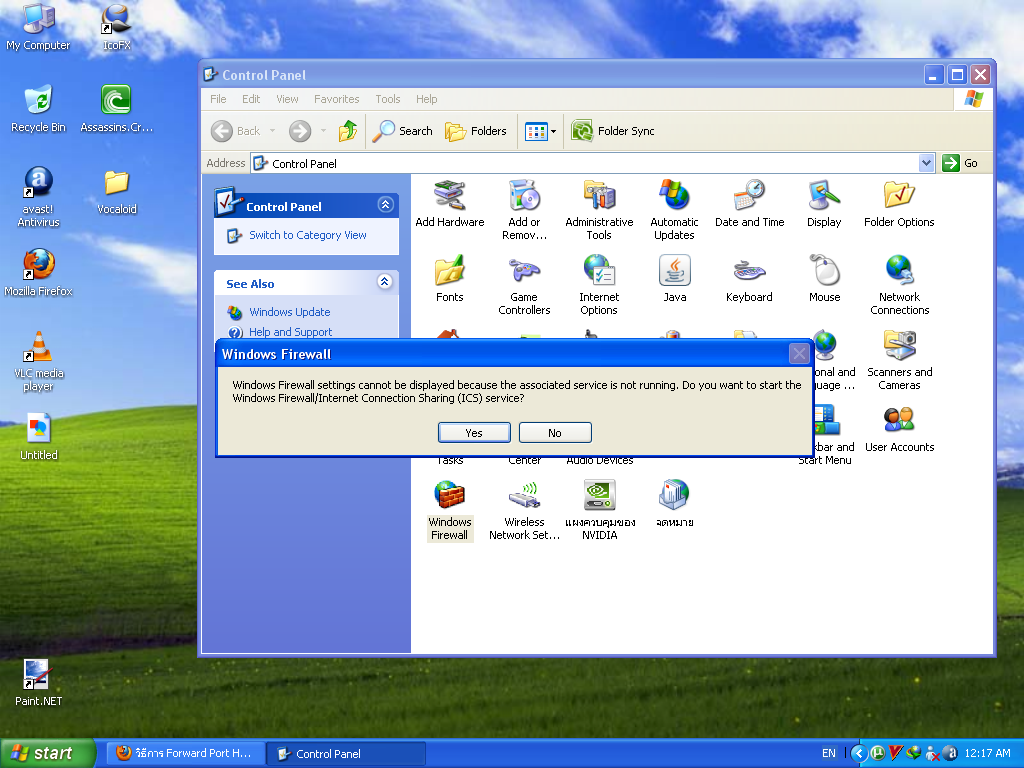This screenshot has height=768, width=1024.
Task: Open Network Connections icon
Action: (x=899, y=271)
